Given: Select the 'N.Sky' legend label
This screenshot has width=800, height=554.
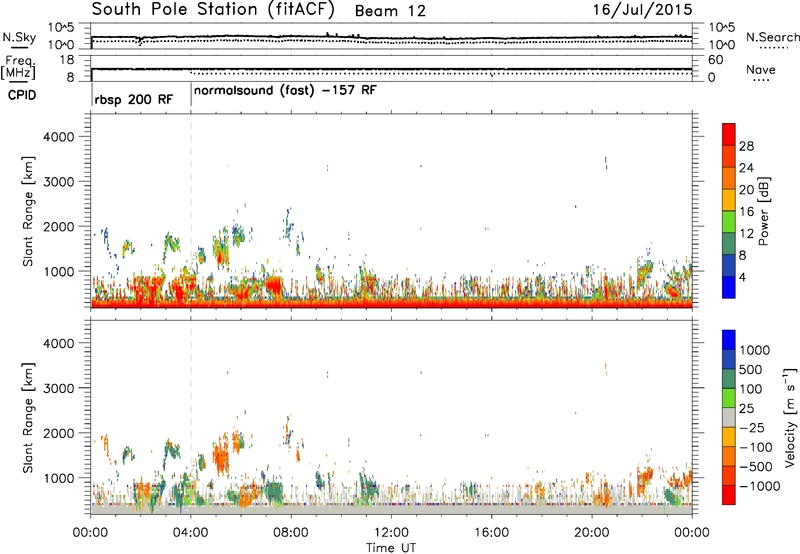Looking at the screenshot, I should pos(19,38).
